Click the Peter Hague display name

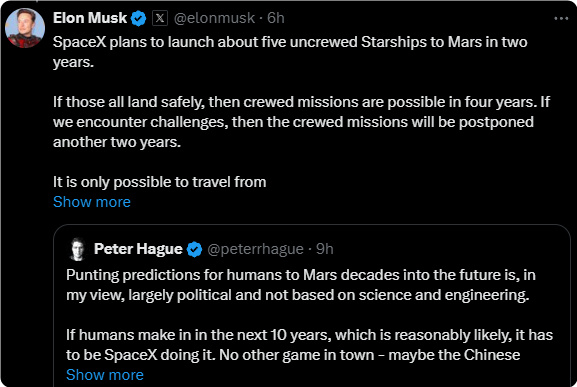tap(138, 249)
